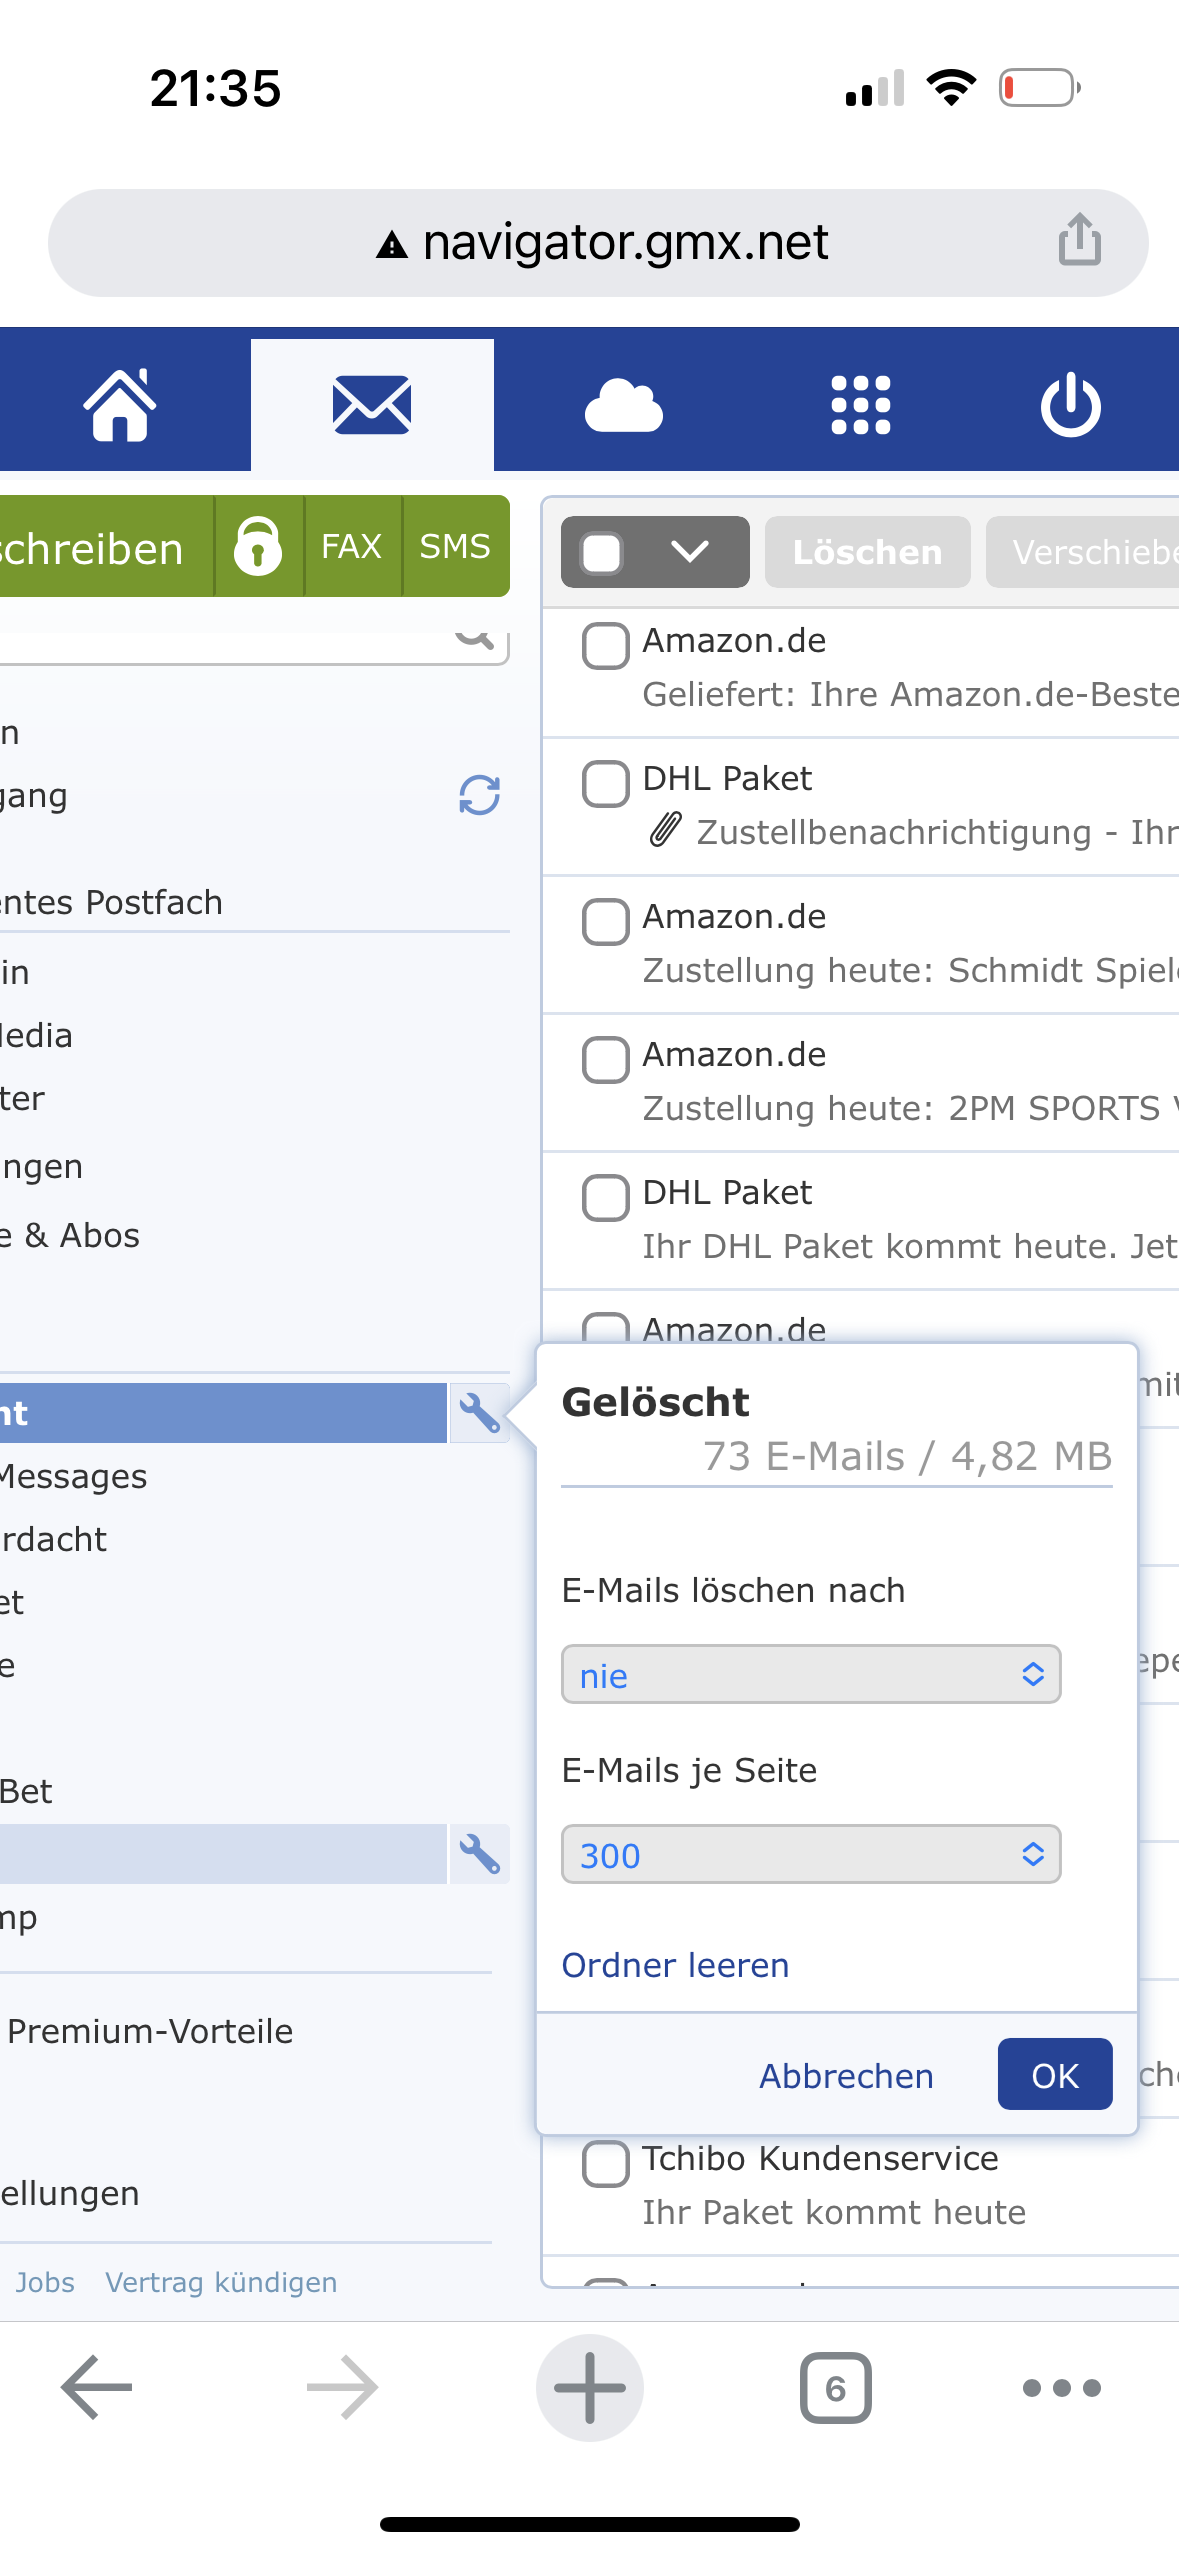
Task: Switch to the E-Mail tab
Action: tap(372, 405)
